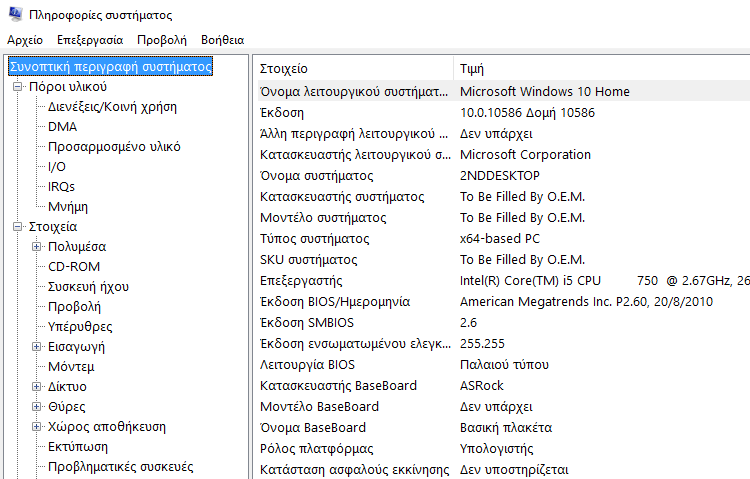Click the Microsoft Corporation value

coord(525,155)
